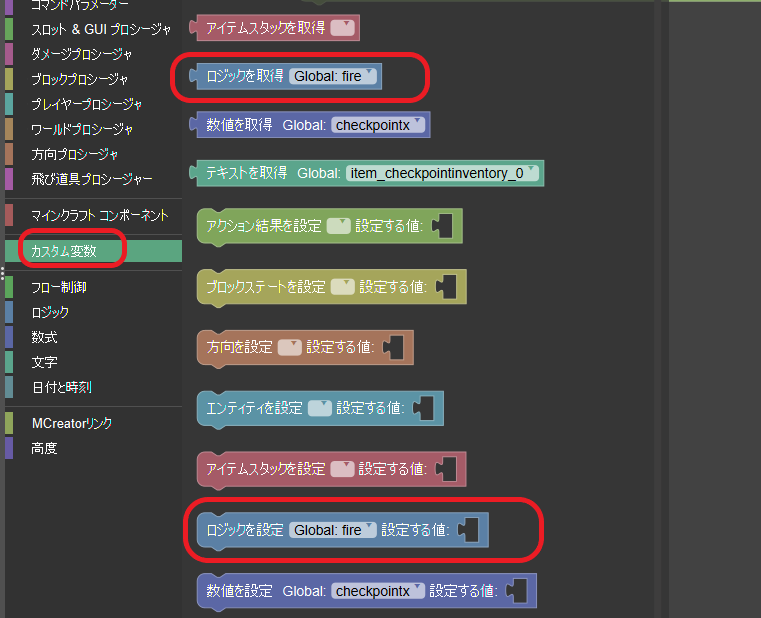Viewport: 761px width, 618px height.
Task: Open checkpointx dropdown in 数値を取得 block
Action: 378,125
